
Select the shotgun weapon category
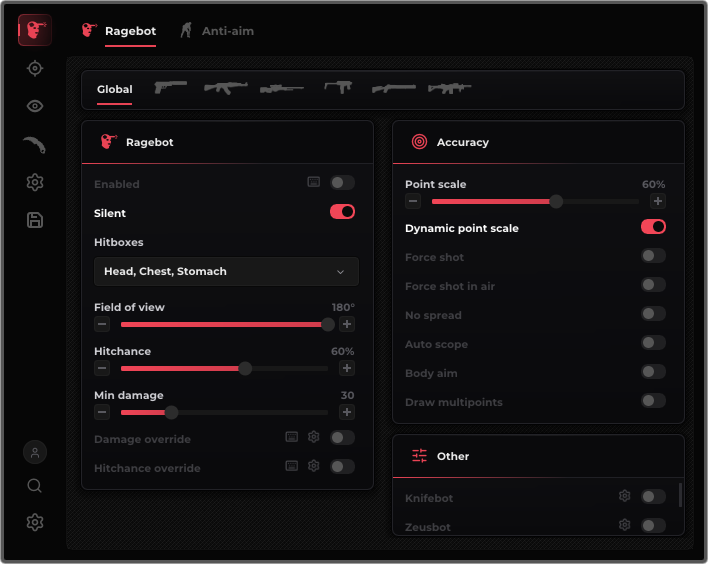tap(393, 88)
